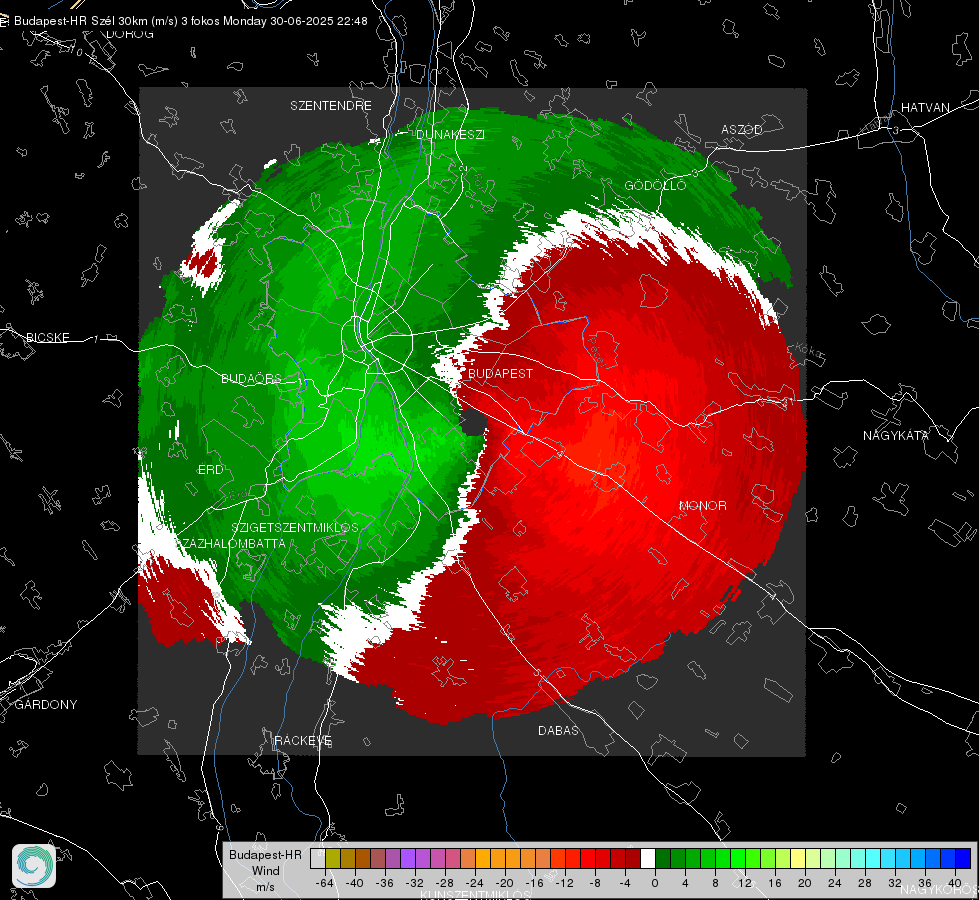Click the BICSKE map label

coord(47,337)
